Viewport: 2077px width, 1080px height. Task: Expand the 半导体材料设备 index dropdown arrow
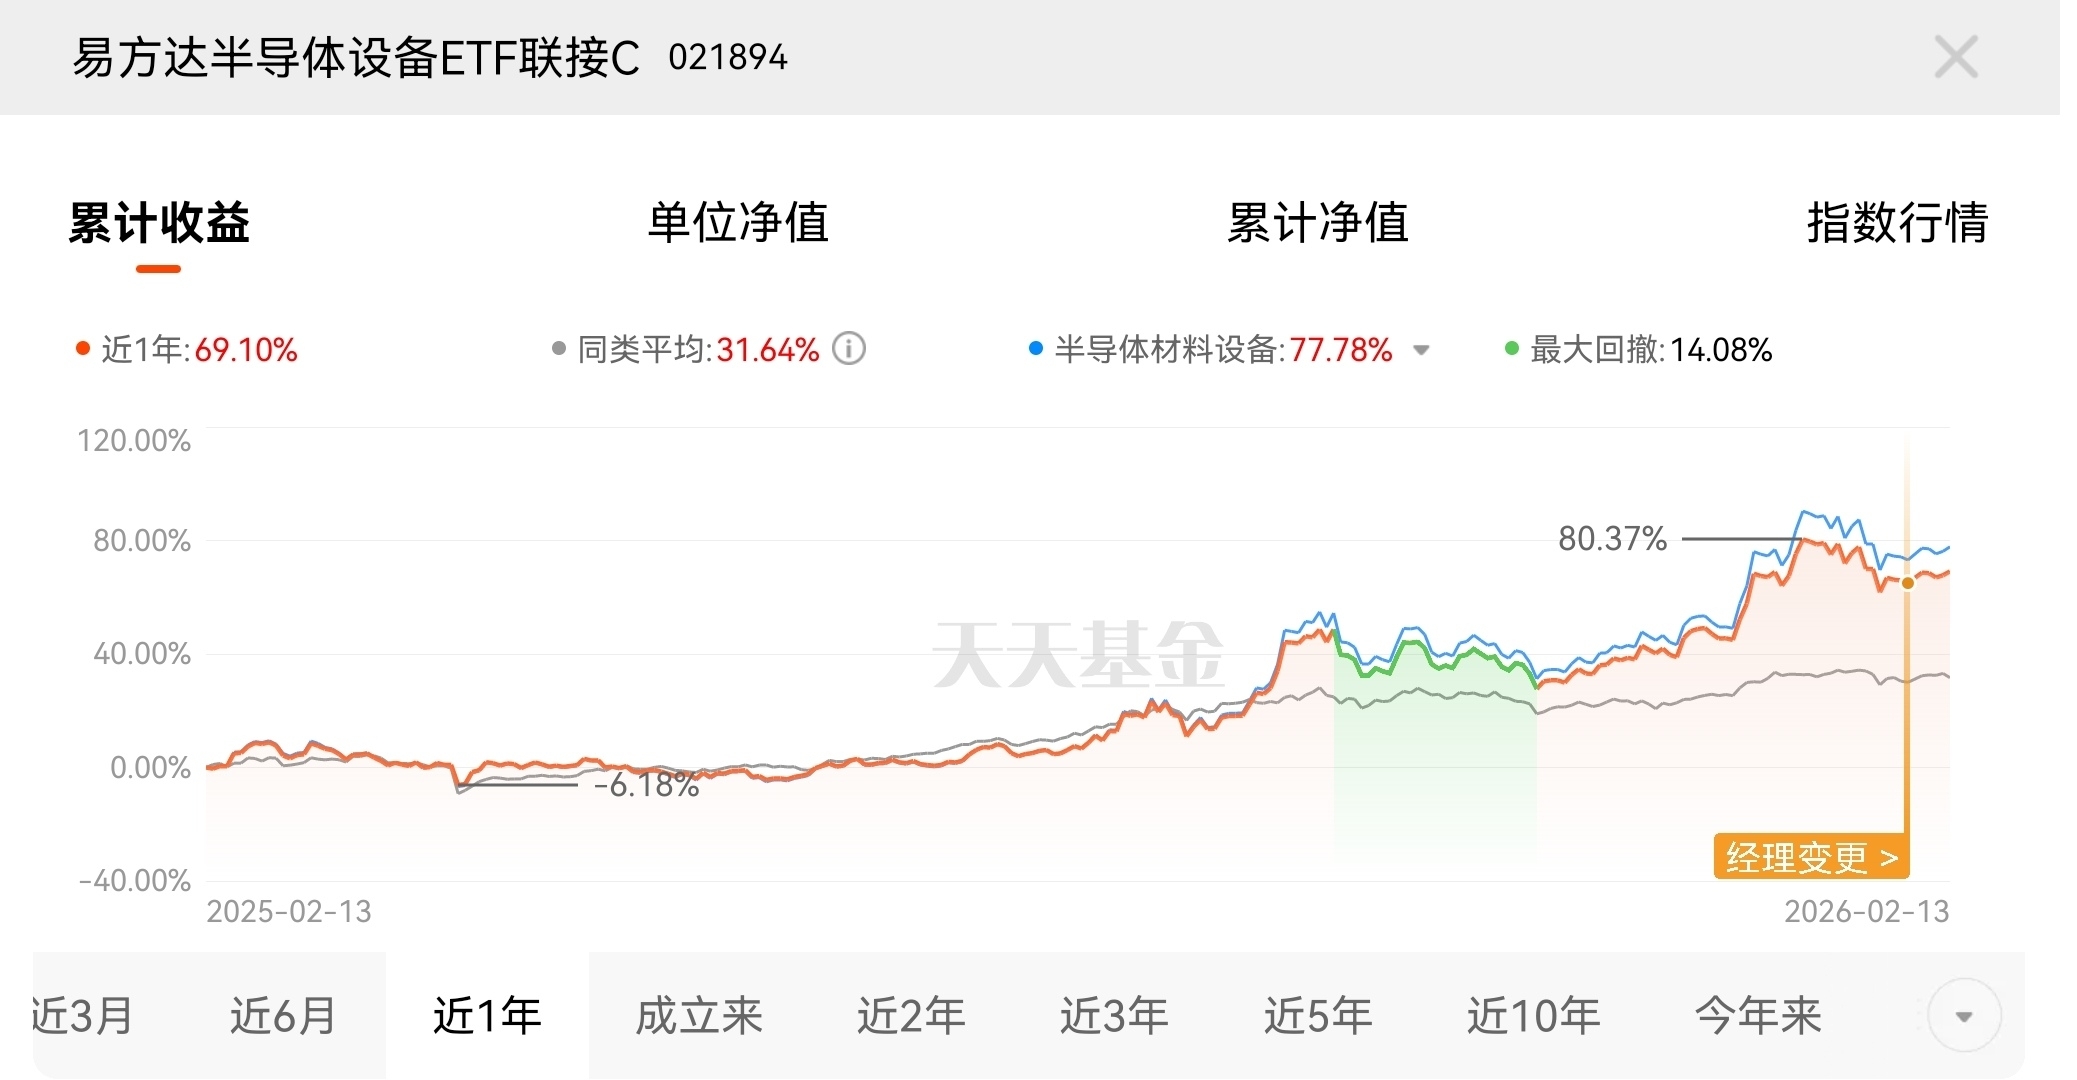(1420, 351)
